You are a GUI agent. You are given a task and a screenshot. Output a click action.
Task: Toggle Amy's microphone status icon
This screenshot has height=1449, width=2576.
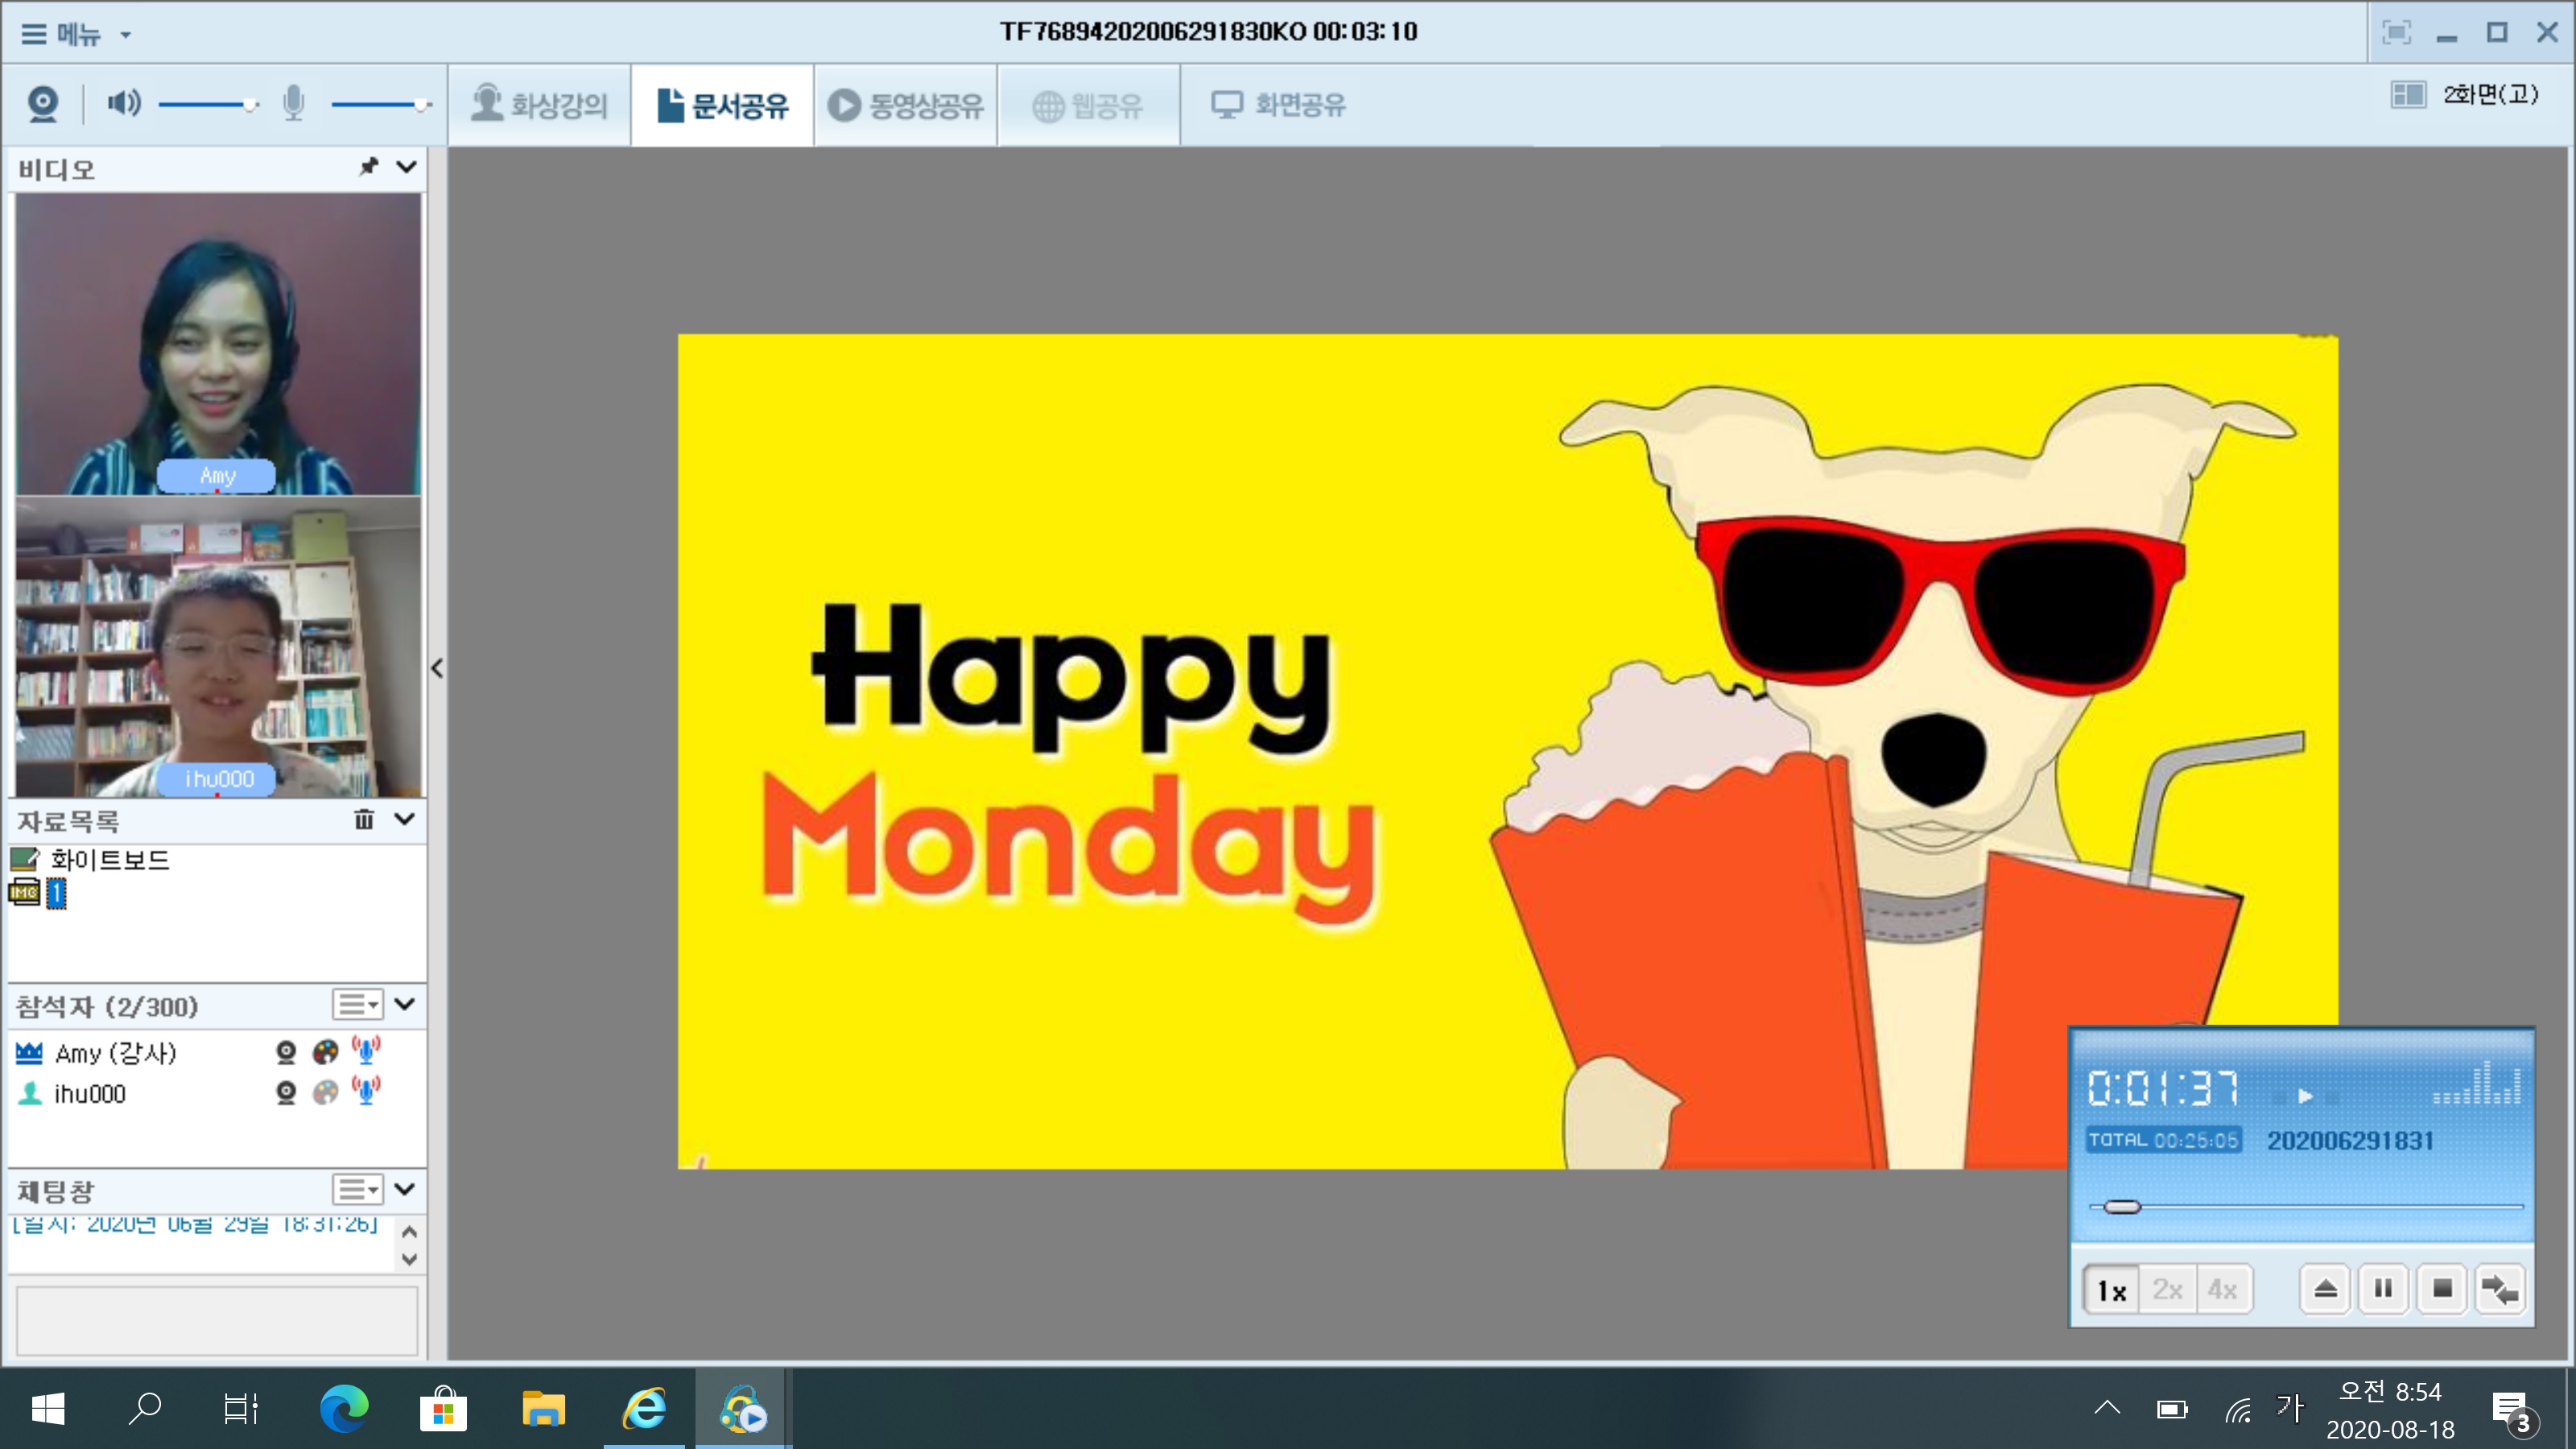point(366,1052)
